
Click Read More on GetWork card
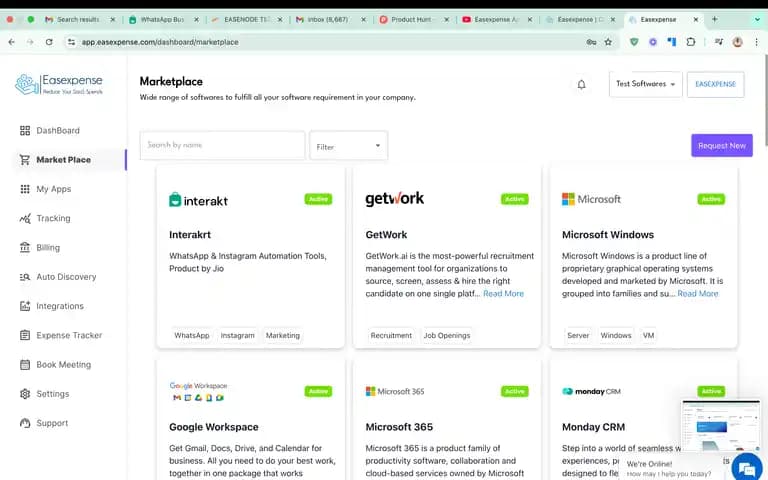click(x=504, y=293)
